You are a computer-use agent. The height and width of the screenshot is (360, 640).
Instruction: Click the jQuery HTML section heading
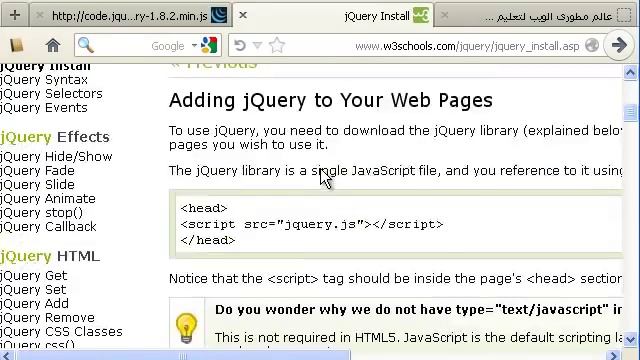50,256
